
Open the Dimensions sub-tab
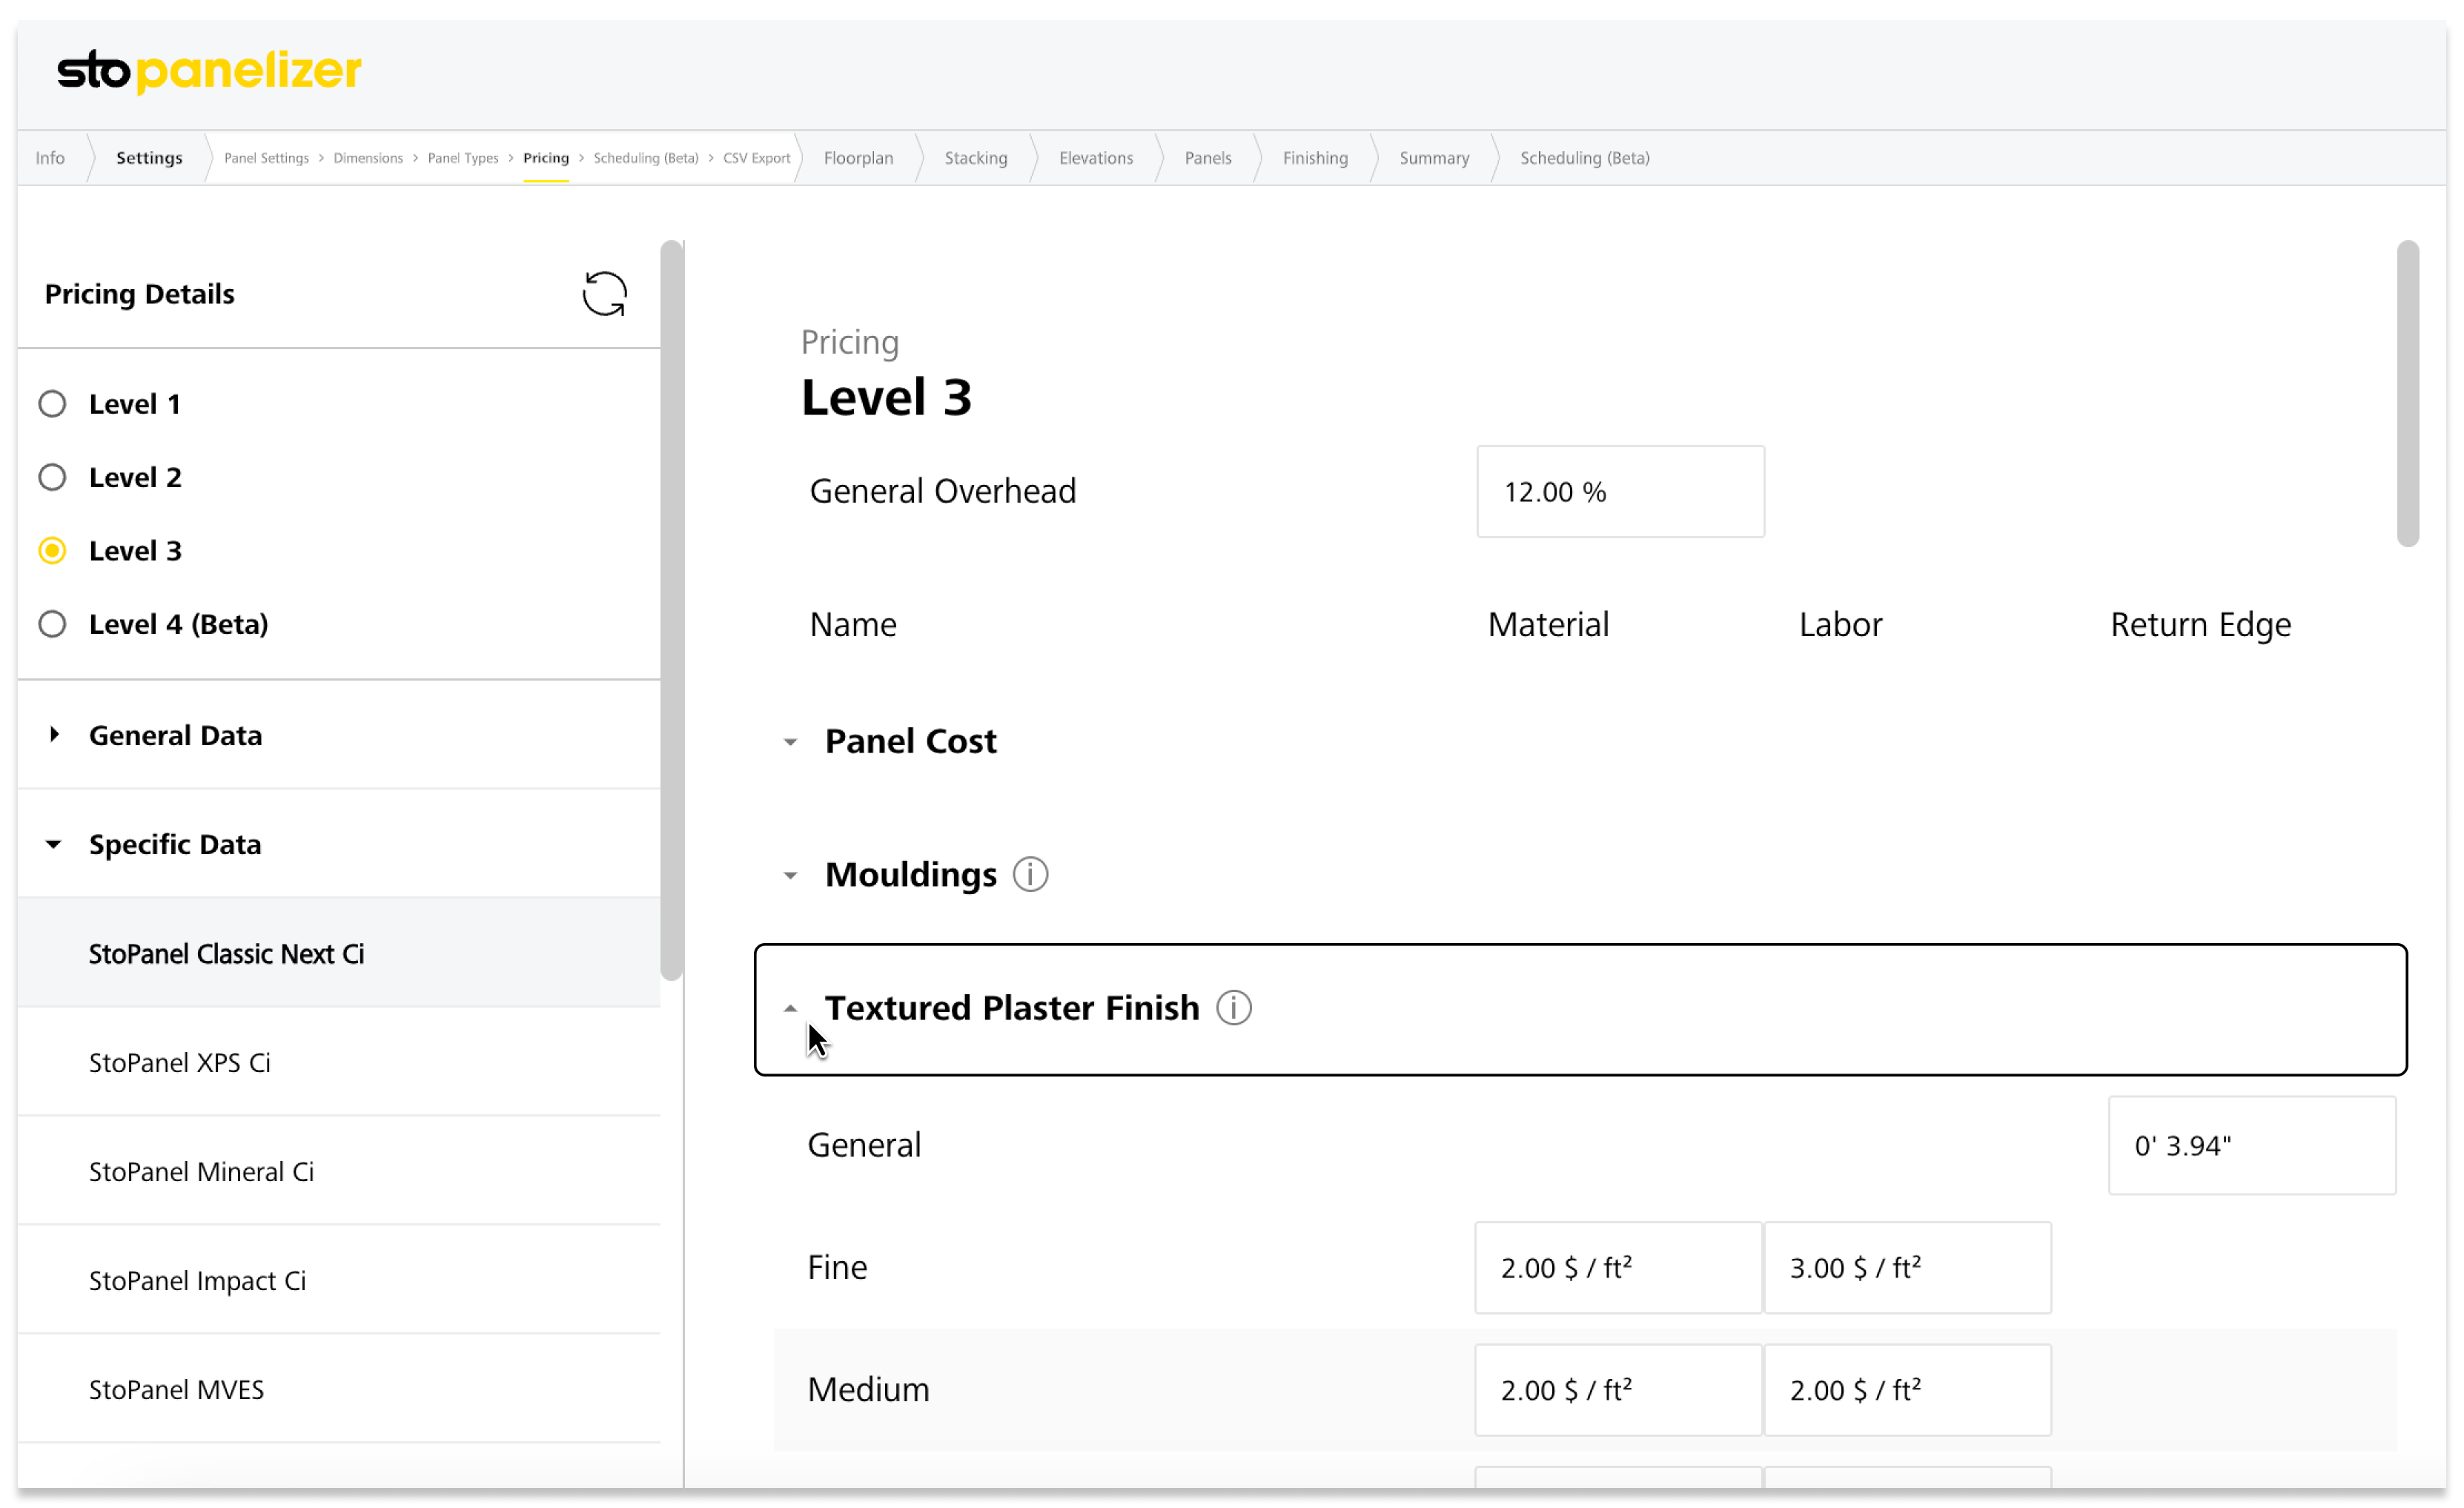pos(368,158)
